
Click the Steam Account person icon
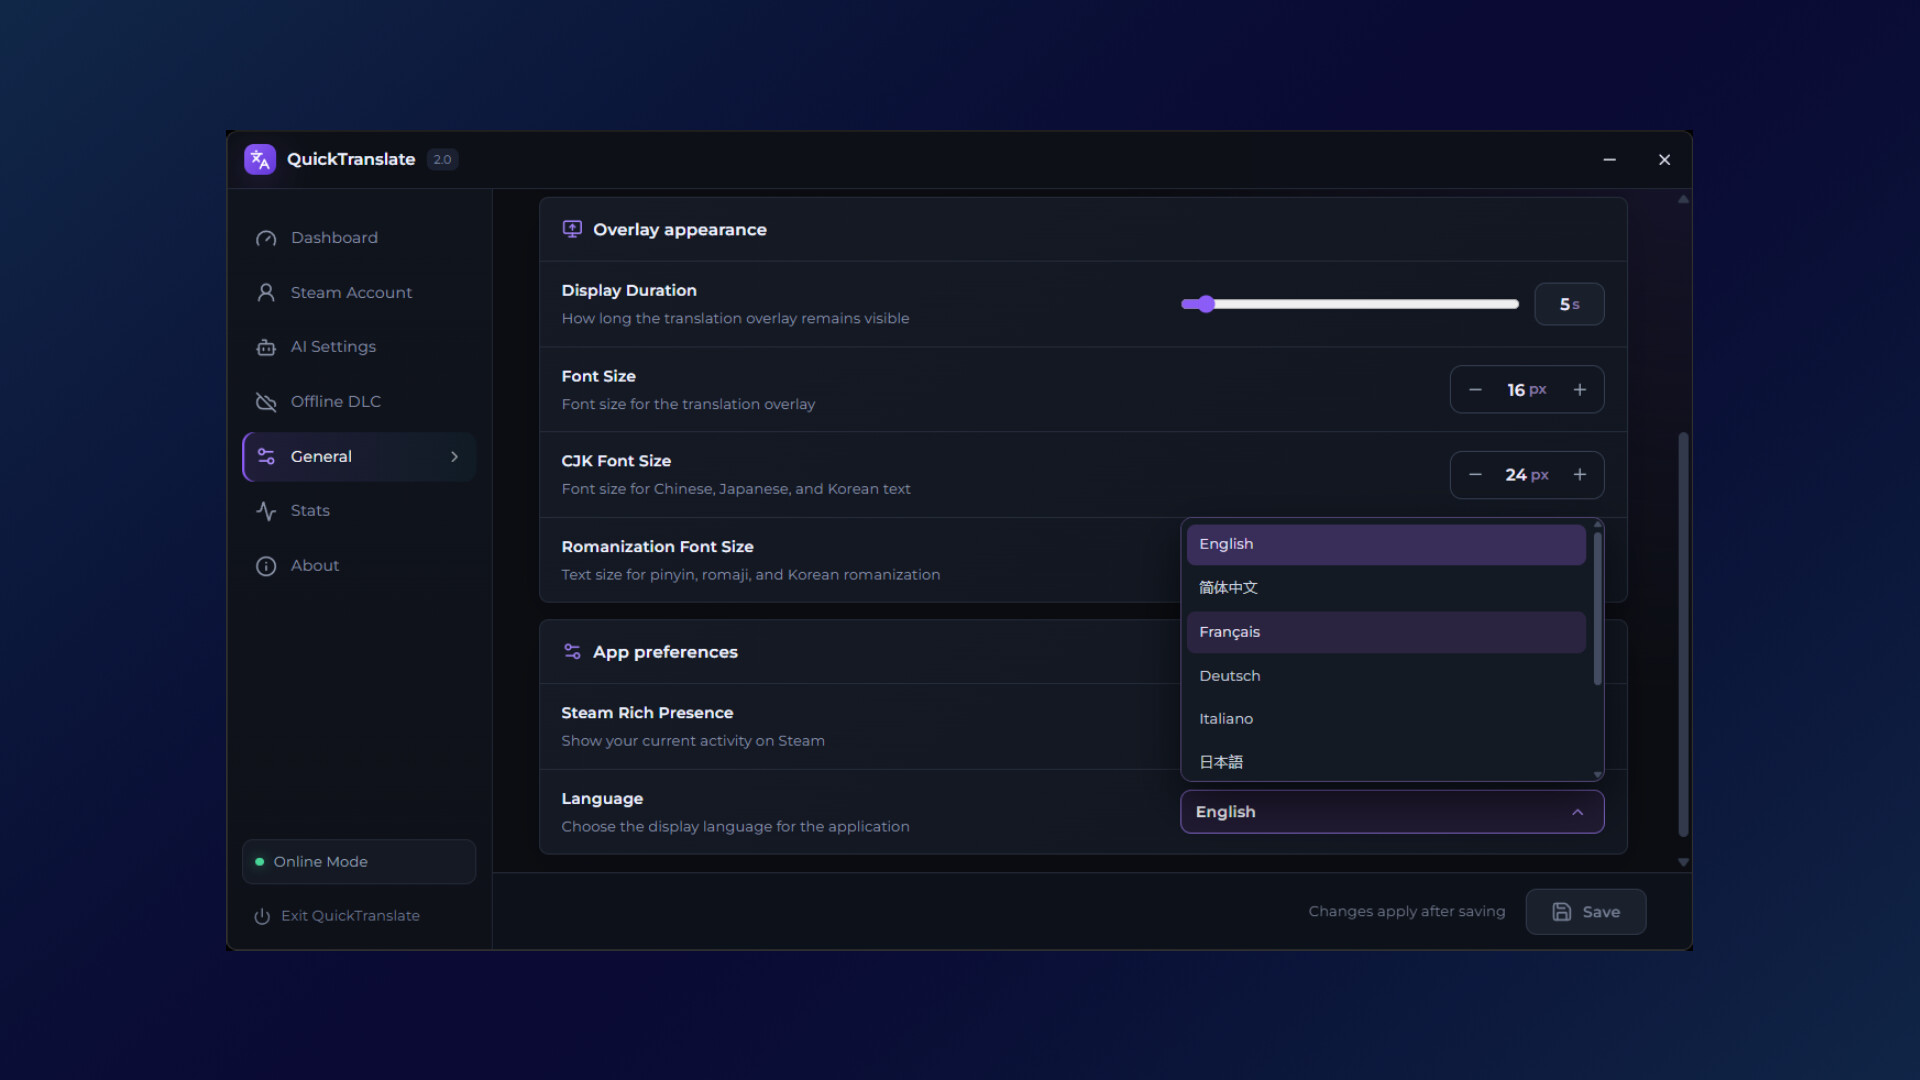[266, 292]
